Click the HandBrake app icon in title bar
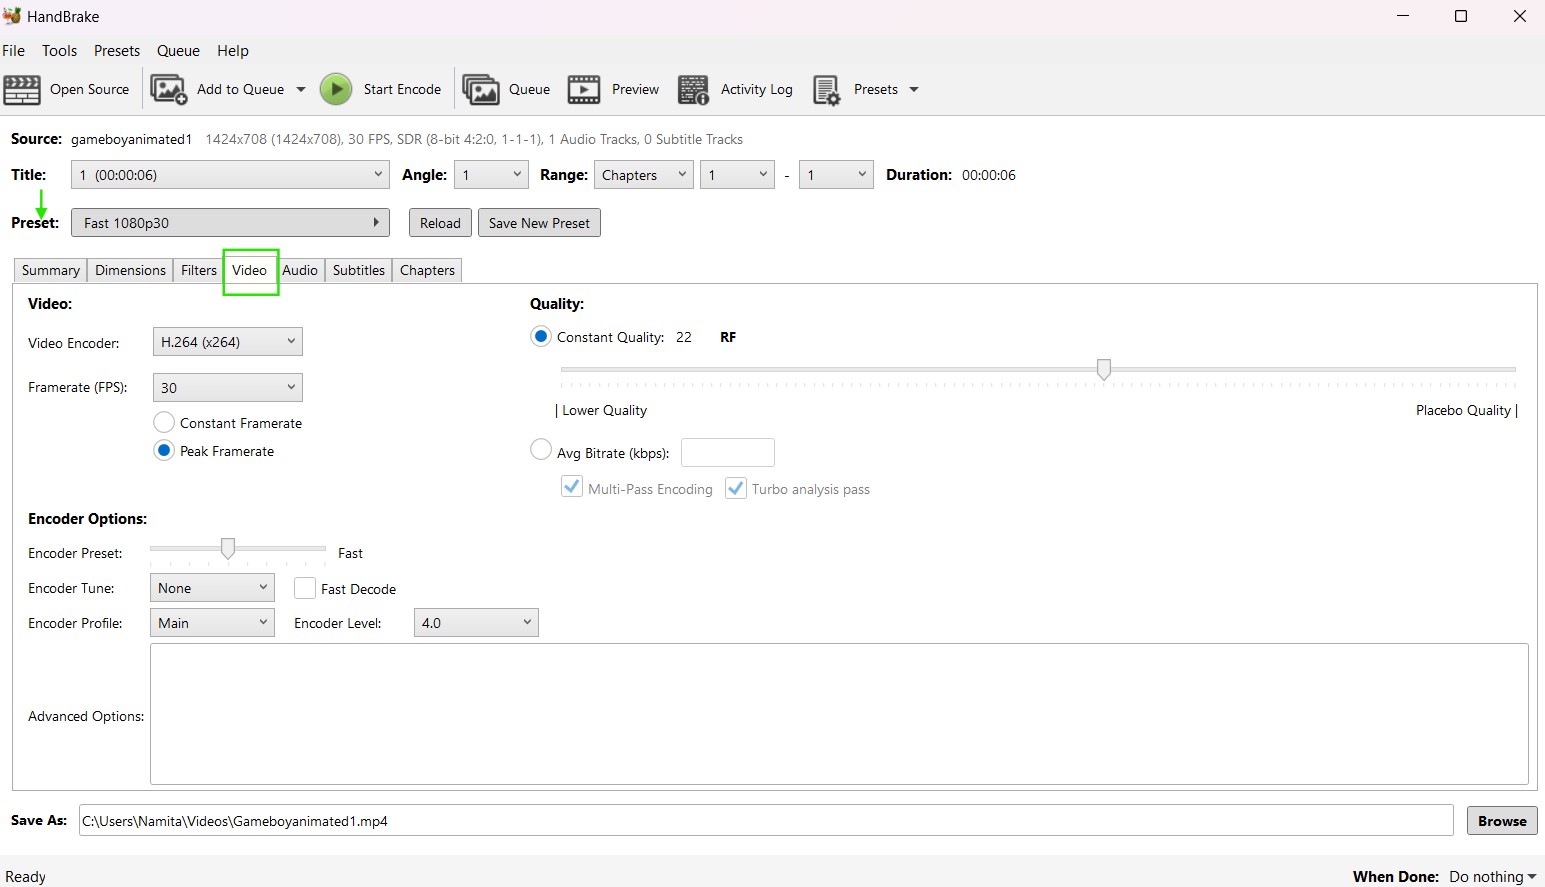Image resolution: width=1545 pixels, height=887 pixels. click(x=12, y=16)
